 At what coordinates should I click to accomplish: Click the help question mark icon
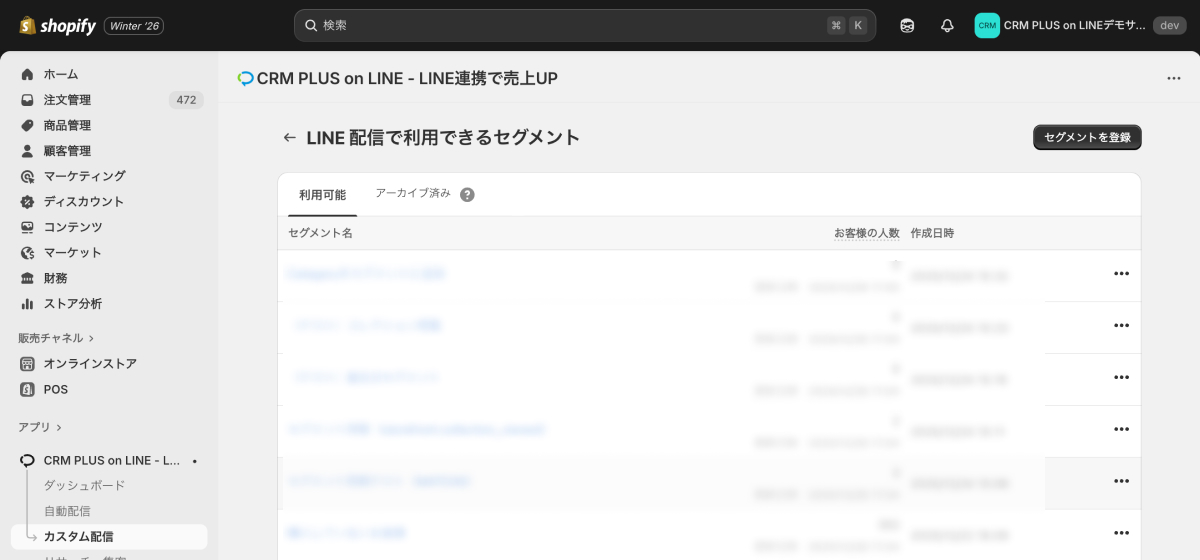pos(467,195)
